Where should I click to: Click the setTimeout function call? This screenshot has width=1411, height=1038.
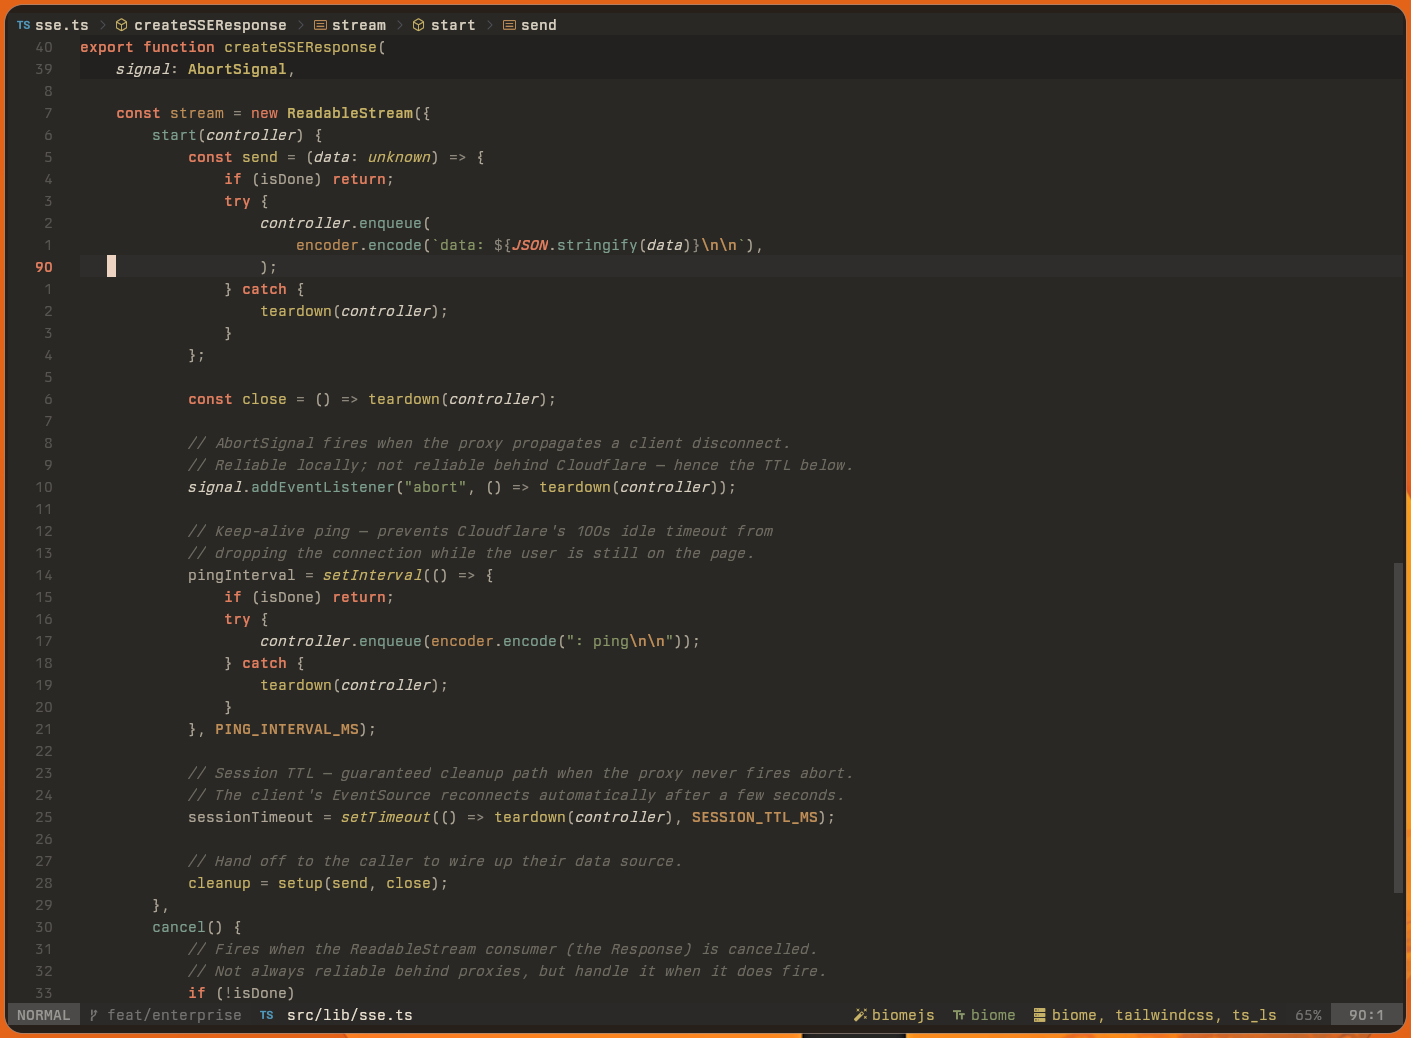pos(385,817)
